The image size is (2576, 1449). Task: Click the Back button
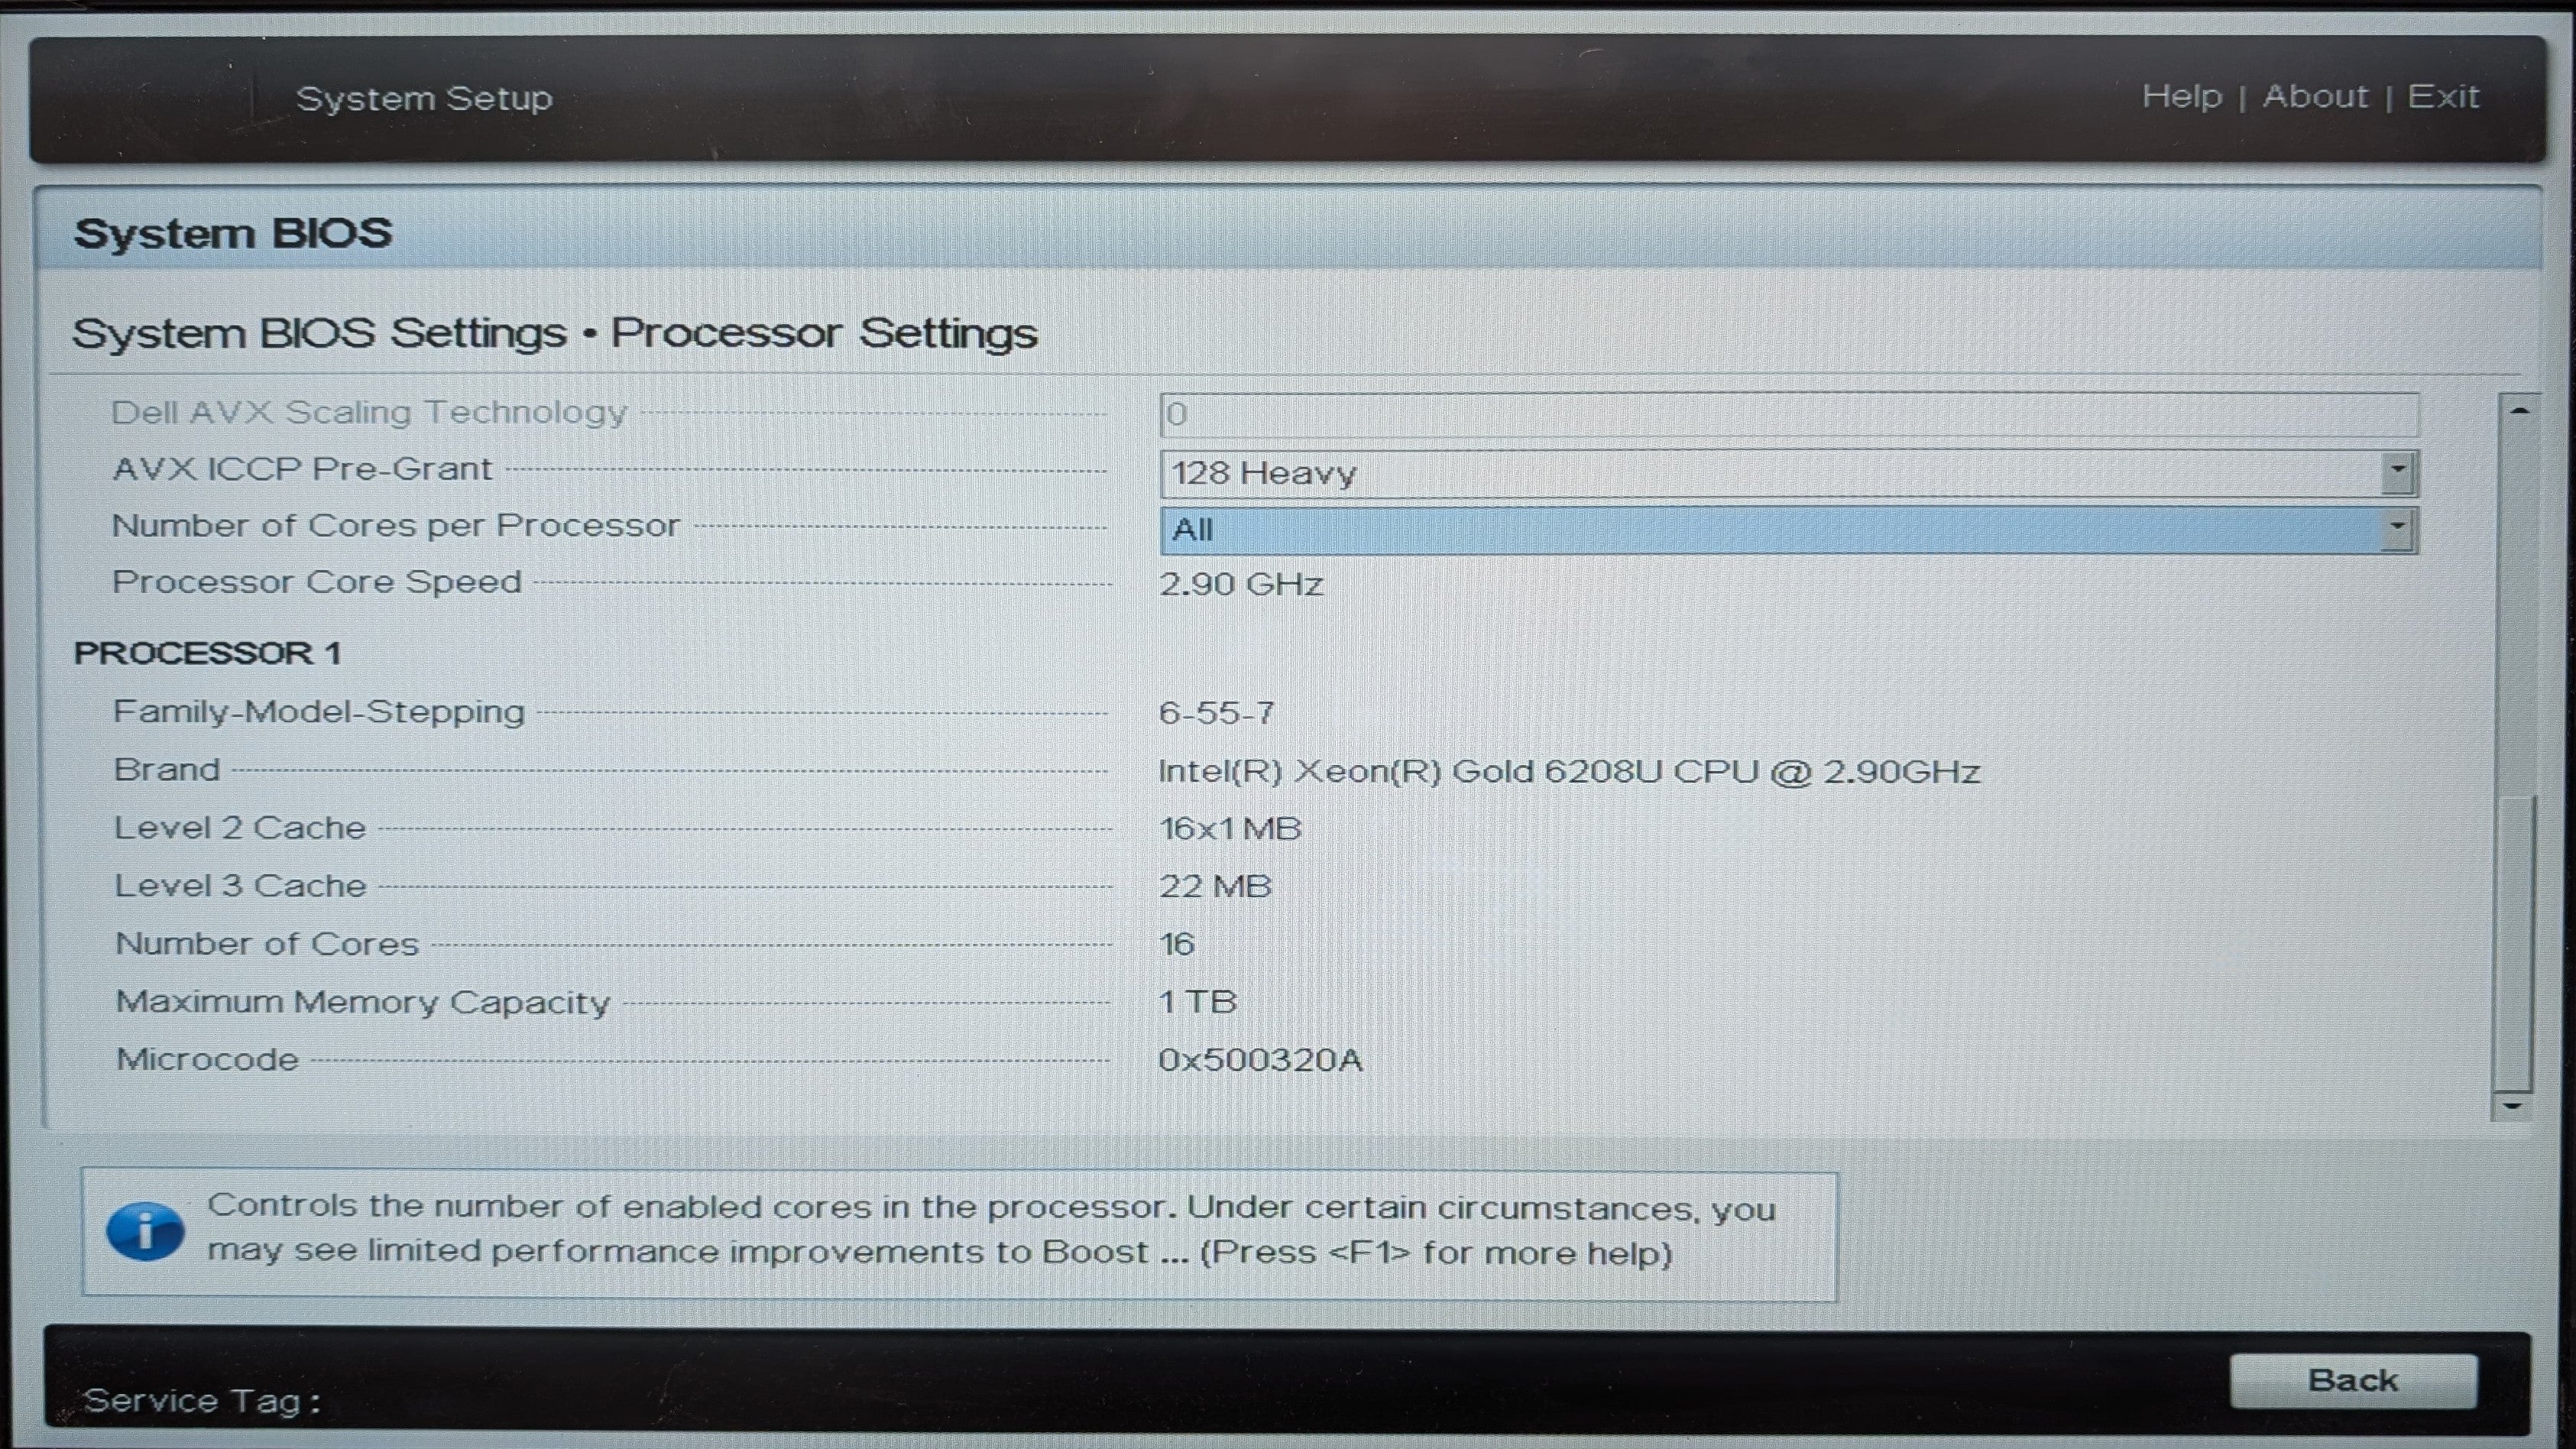click(2353, 1381)
